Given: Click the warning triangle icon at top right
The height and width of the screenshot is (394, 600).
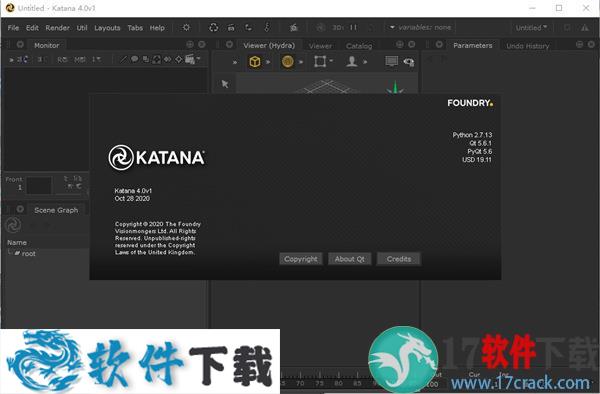Looking at the screenshot, I should click(585, 28).
